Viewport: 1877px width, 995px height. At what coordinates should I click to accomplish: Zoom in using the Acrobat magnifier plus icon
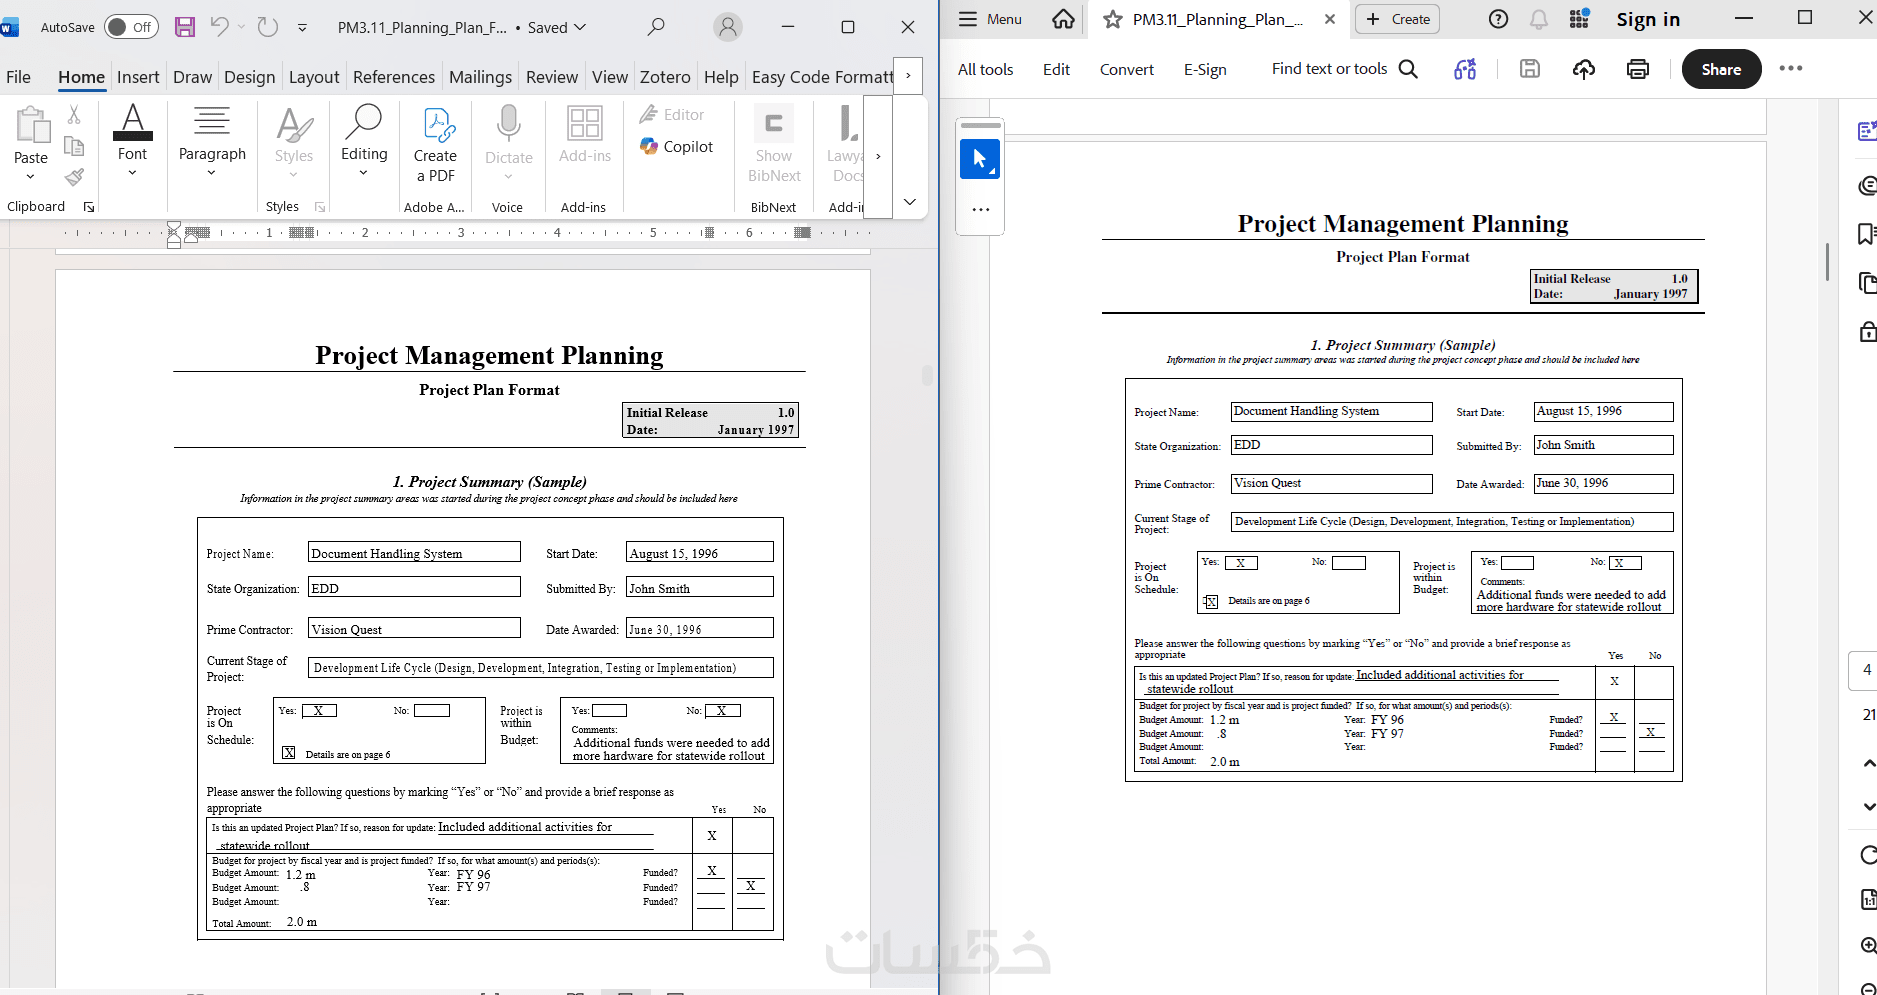[x=1868, y=945]
